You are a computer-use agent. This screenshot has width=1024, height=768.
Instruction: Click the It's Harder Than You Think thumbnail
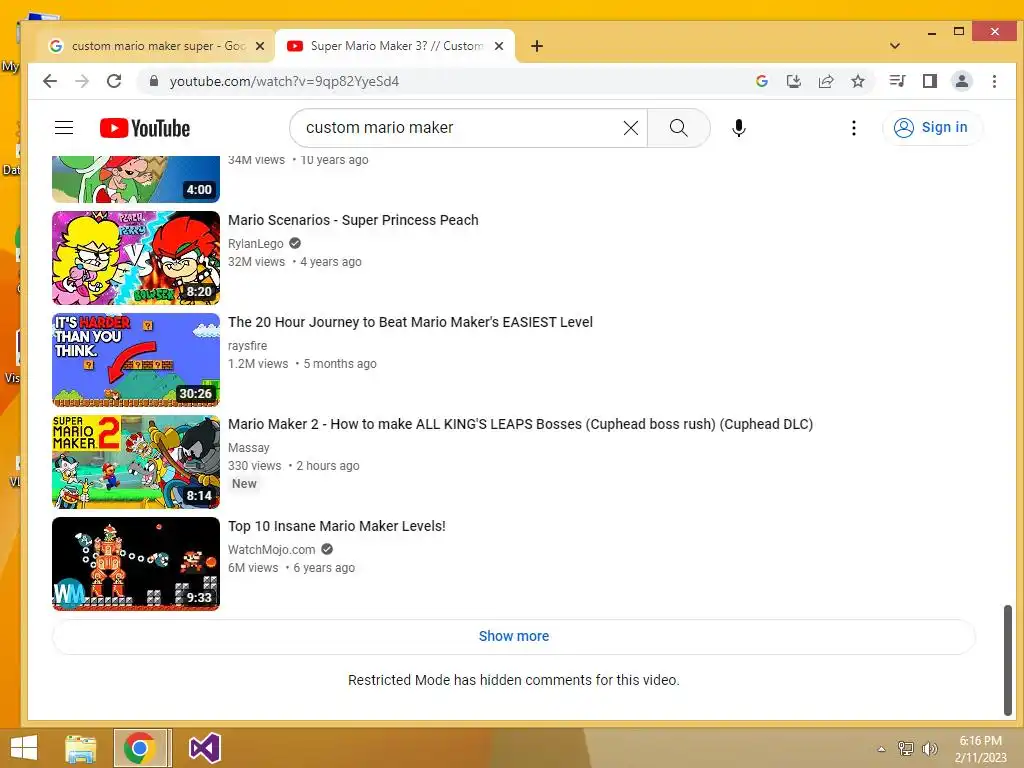pos(136,360)
